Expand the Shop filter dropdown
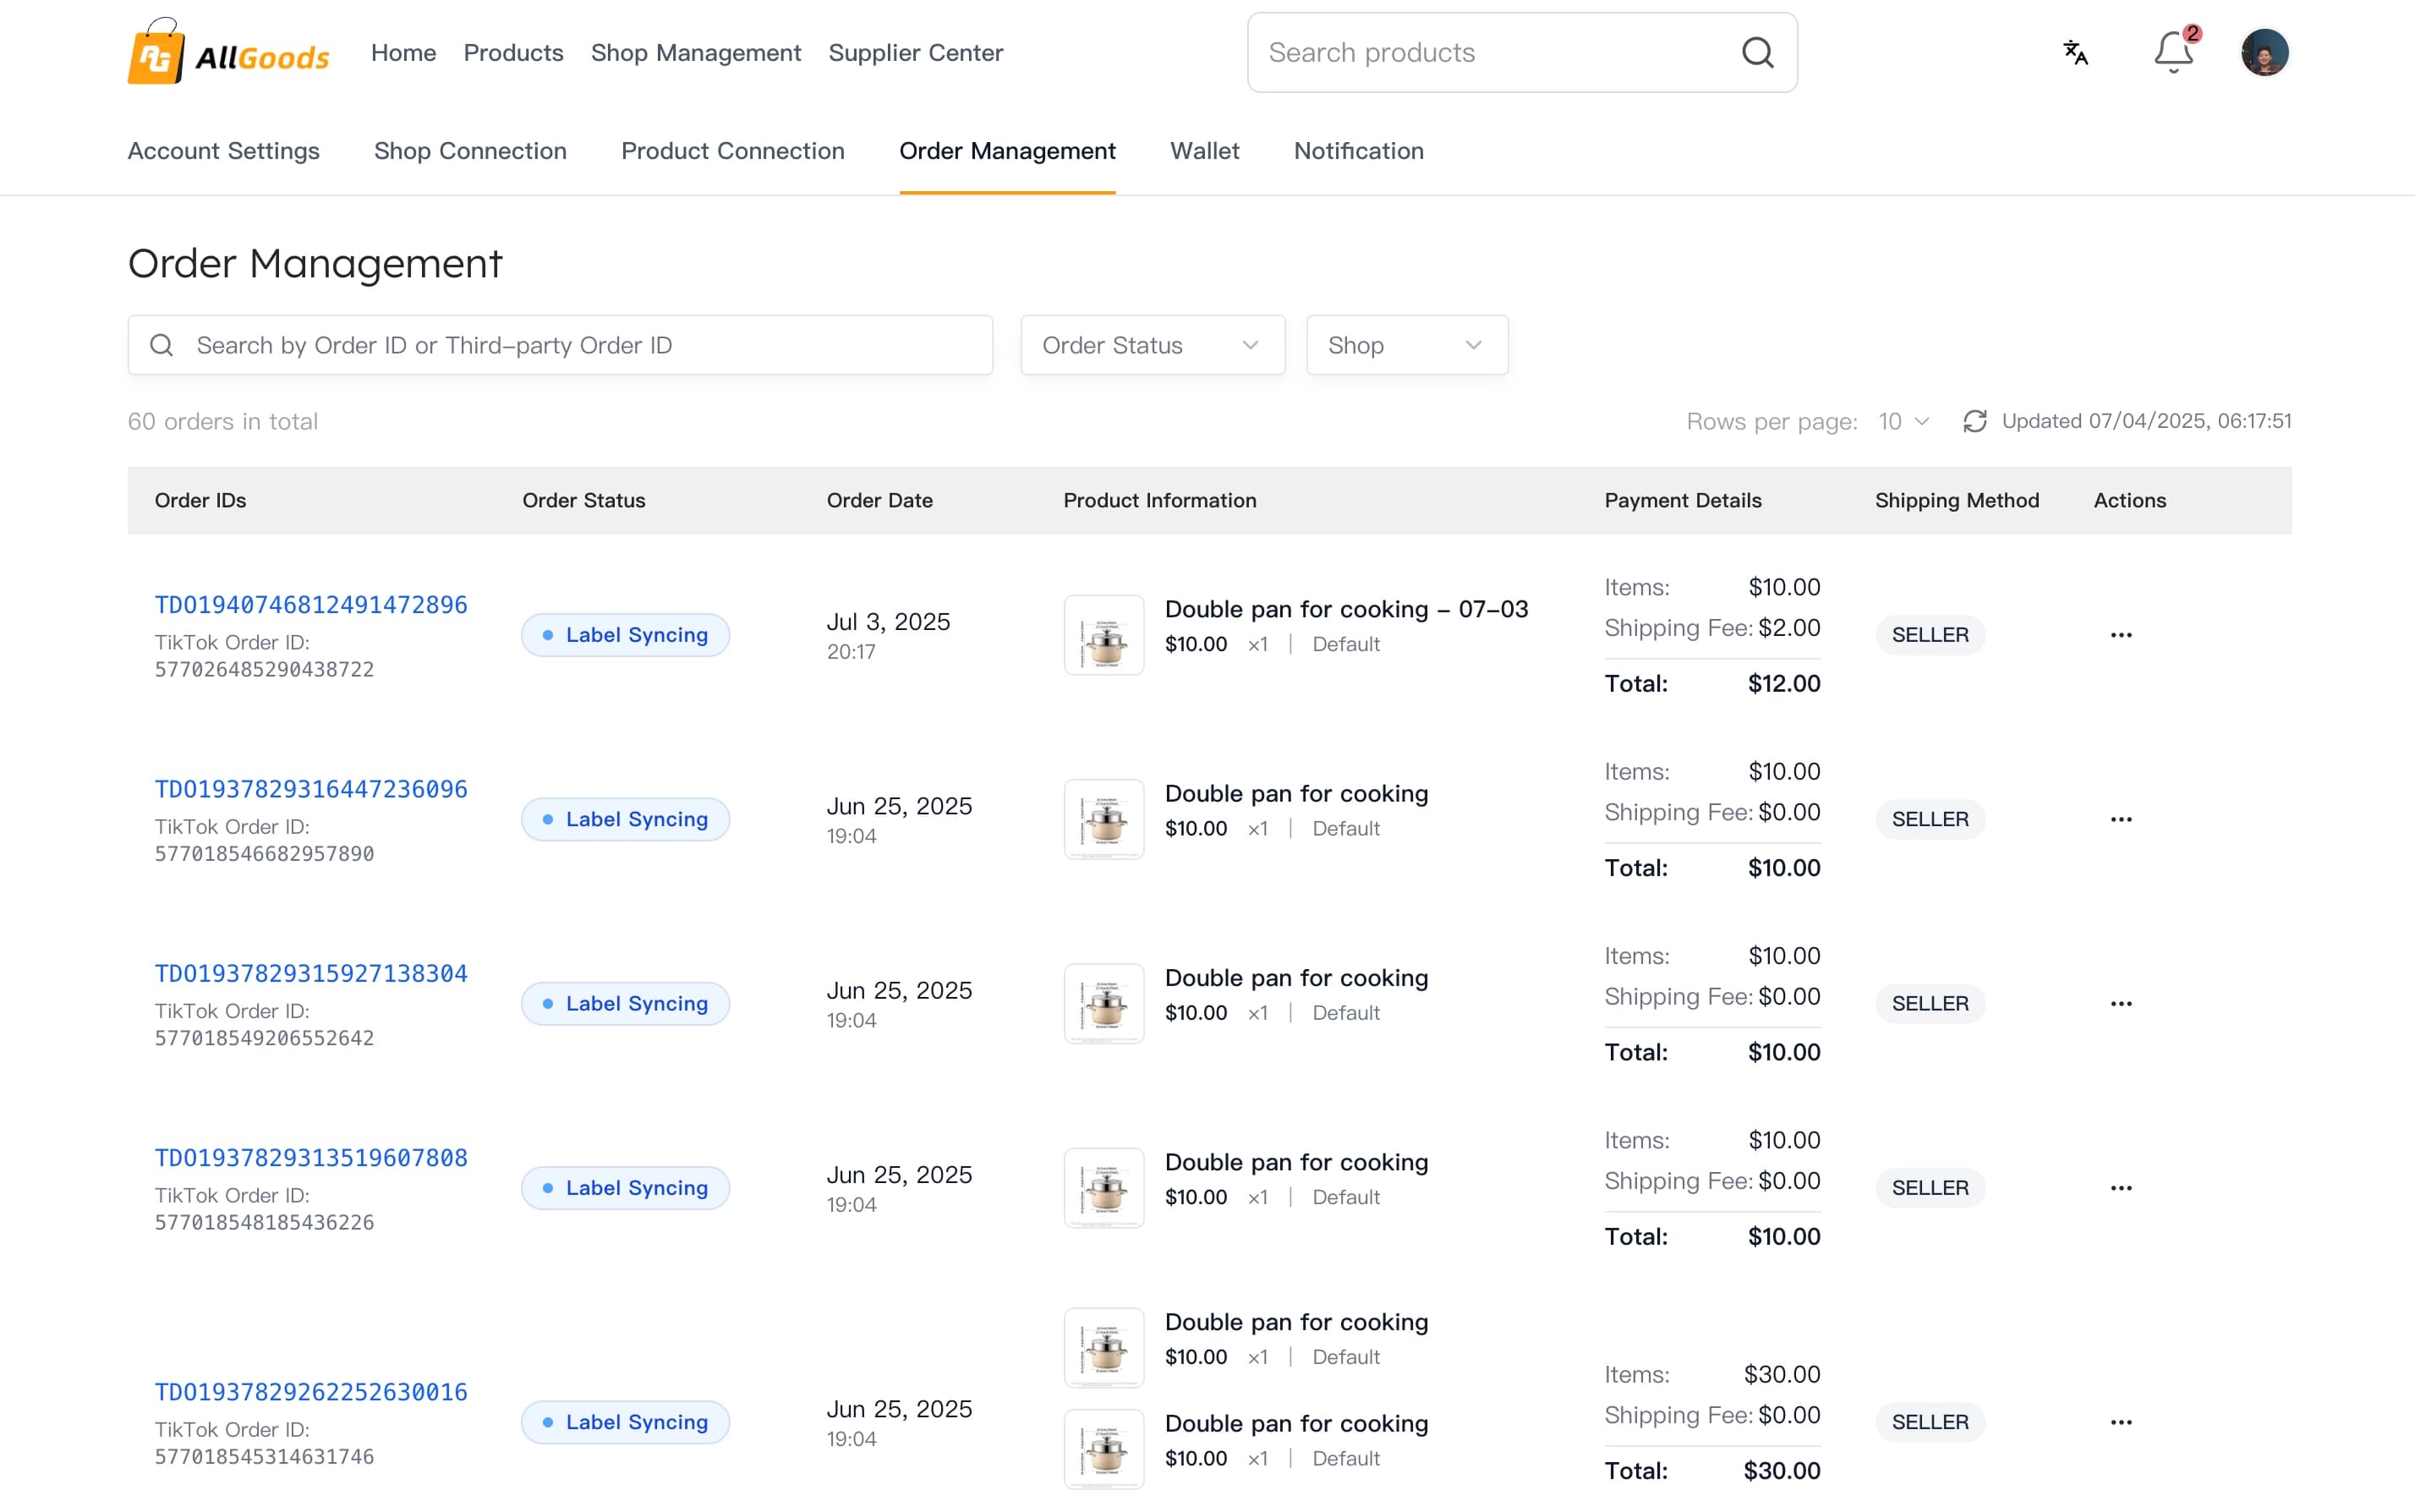The height and width of the screenshot is (1512, 2415). point(1405,344)
